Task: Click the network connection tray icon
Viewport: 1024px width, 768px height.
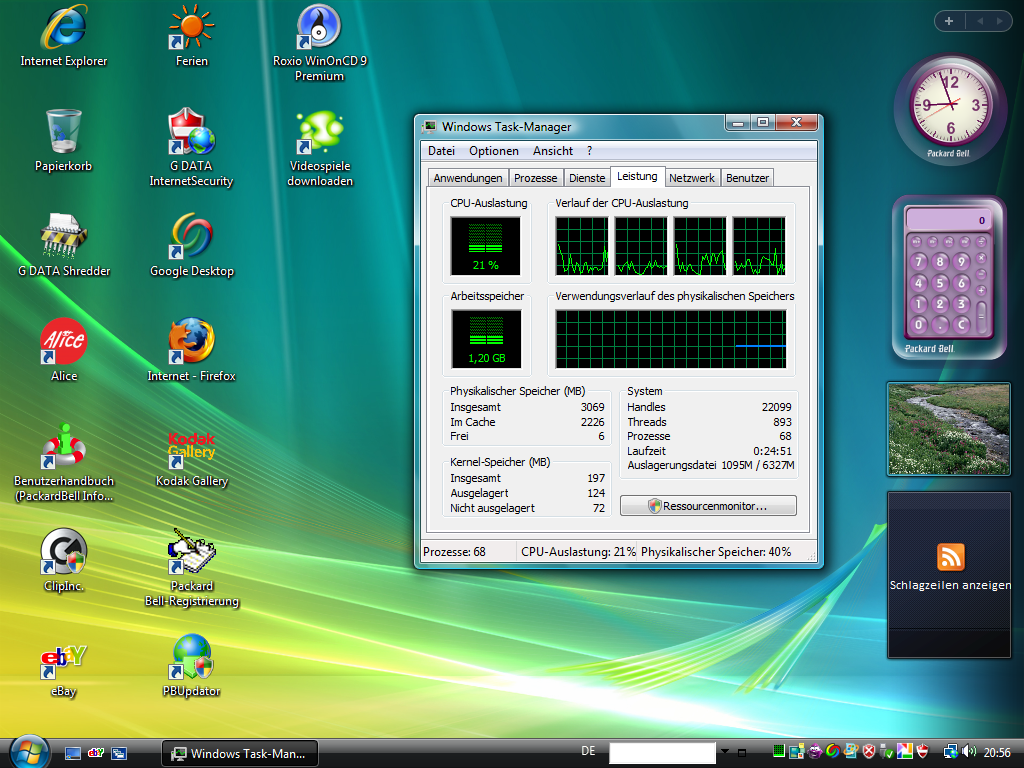Action: coord(951,752)
